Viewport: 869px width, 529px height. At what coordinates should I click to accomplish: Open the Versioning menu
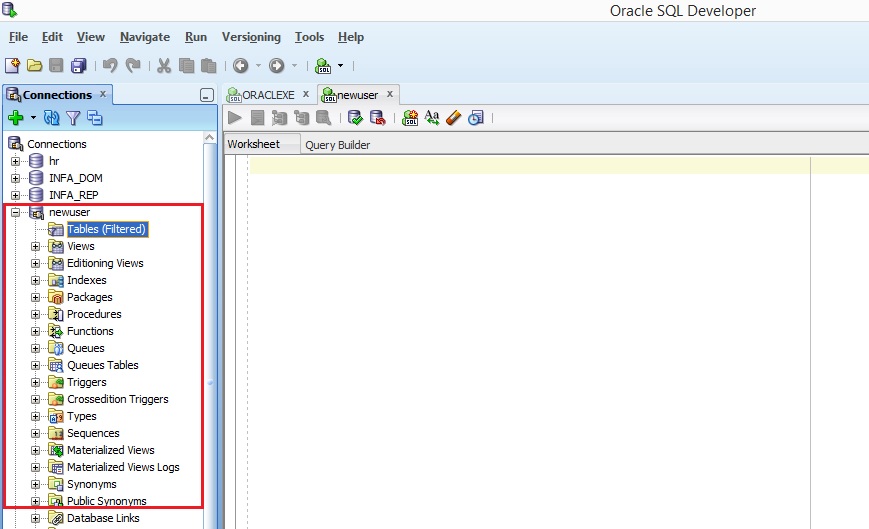coord(251,37)
